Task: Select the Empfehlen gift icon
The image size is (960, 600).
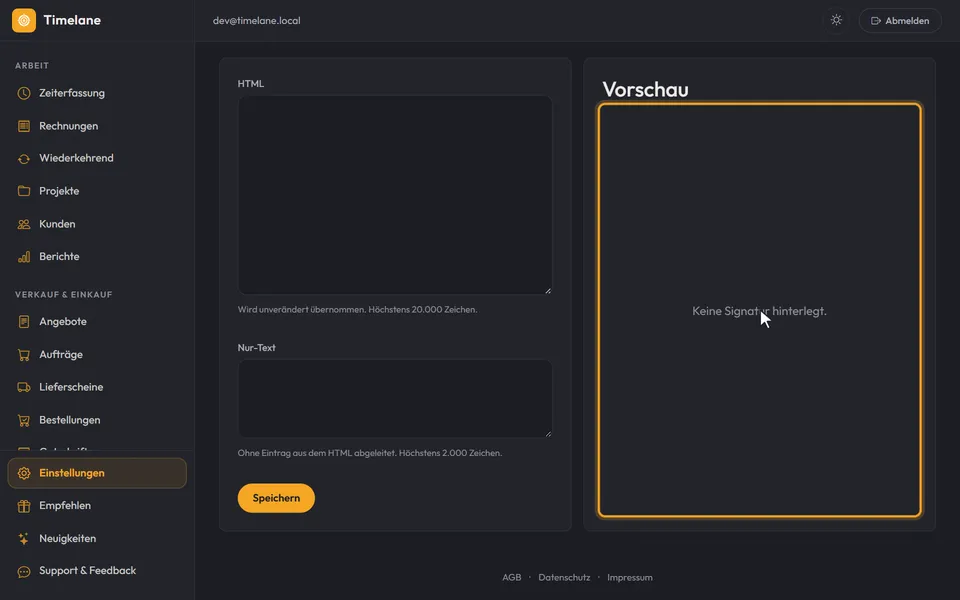Action: 24,506
